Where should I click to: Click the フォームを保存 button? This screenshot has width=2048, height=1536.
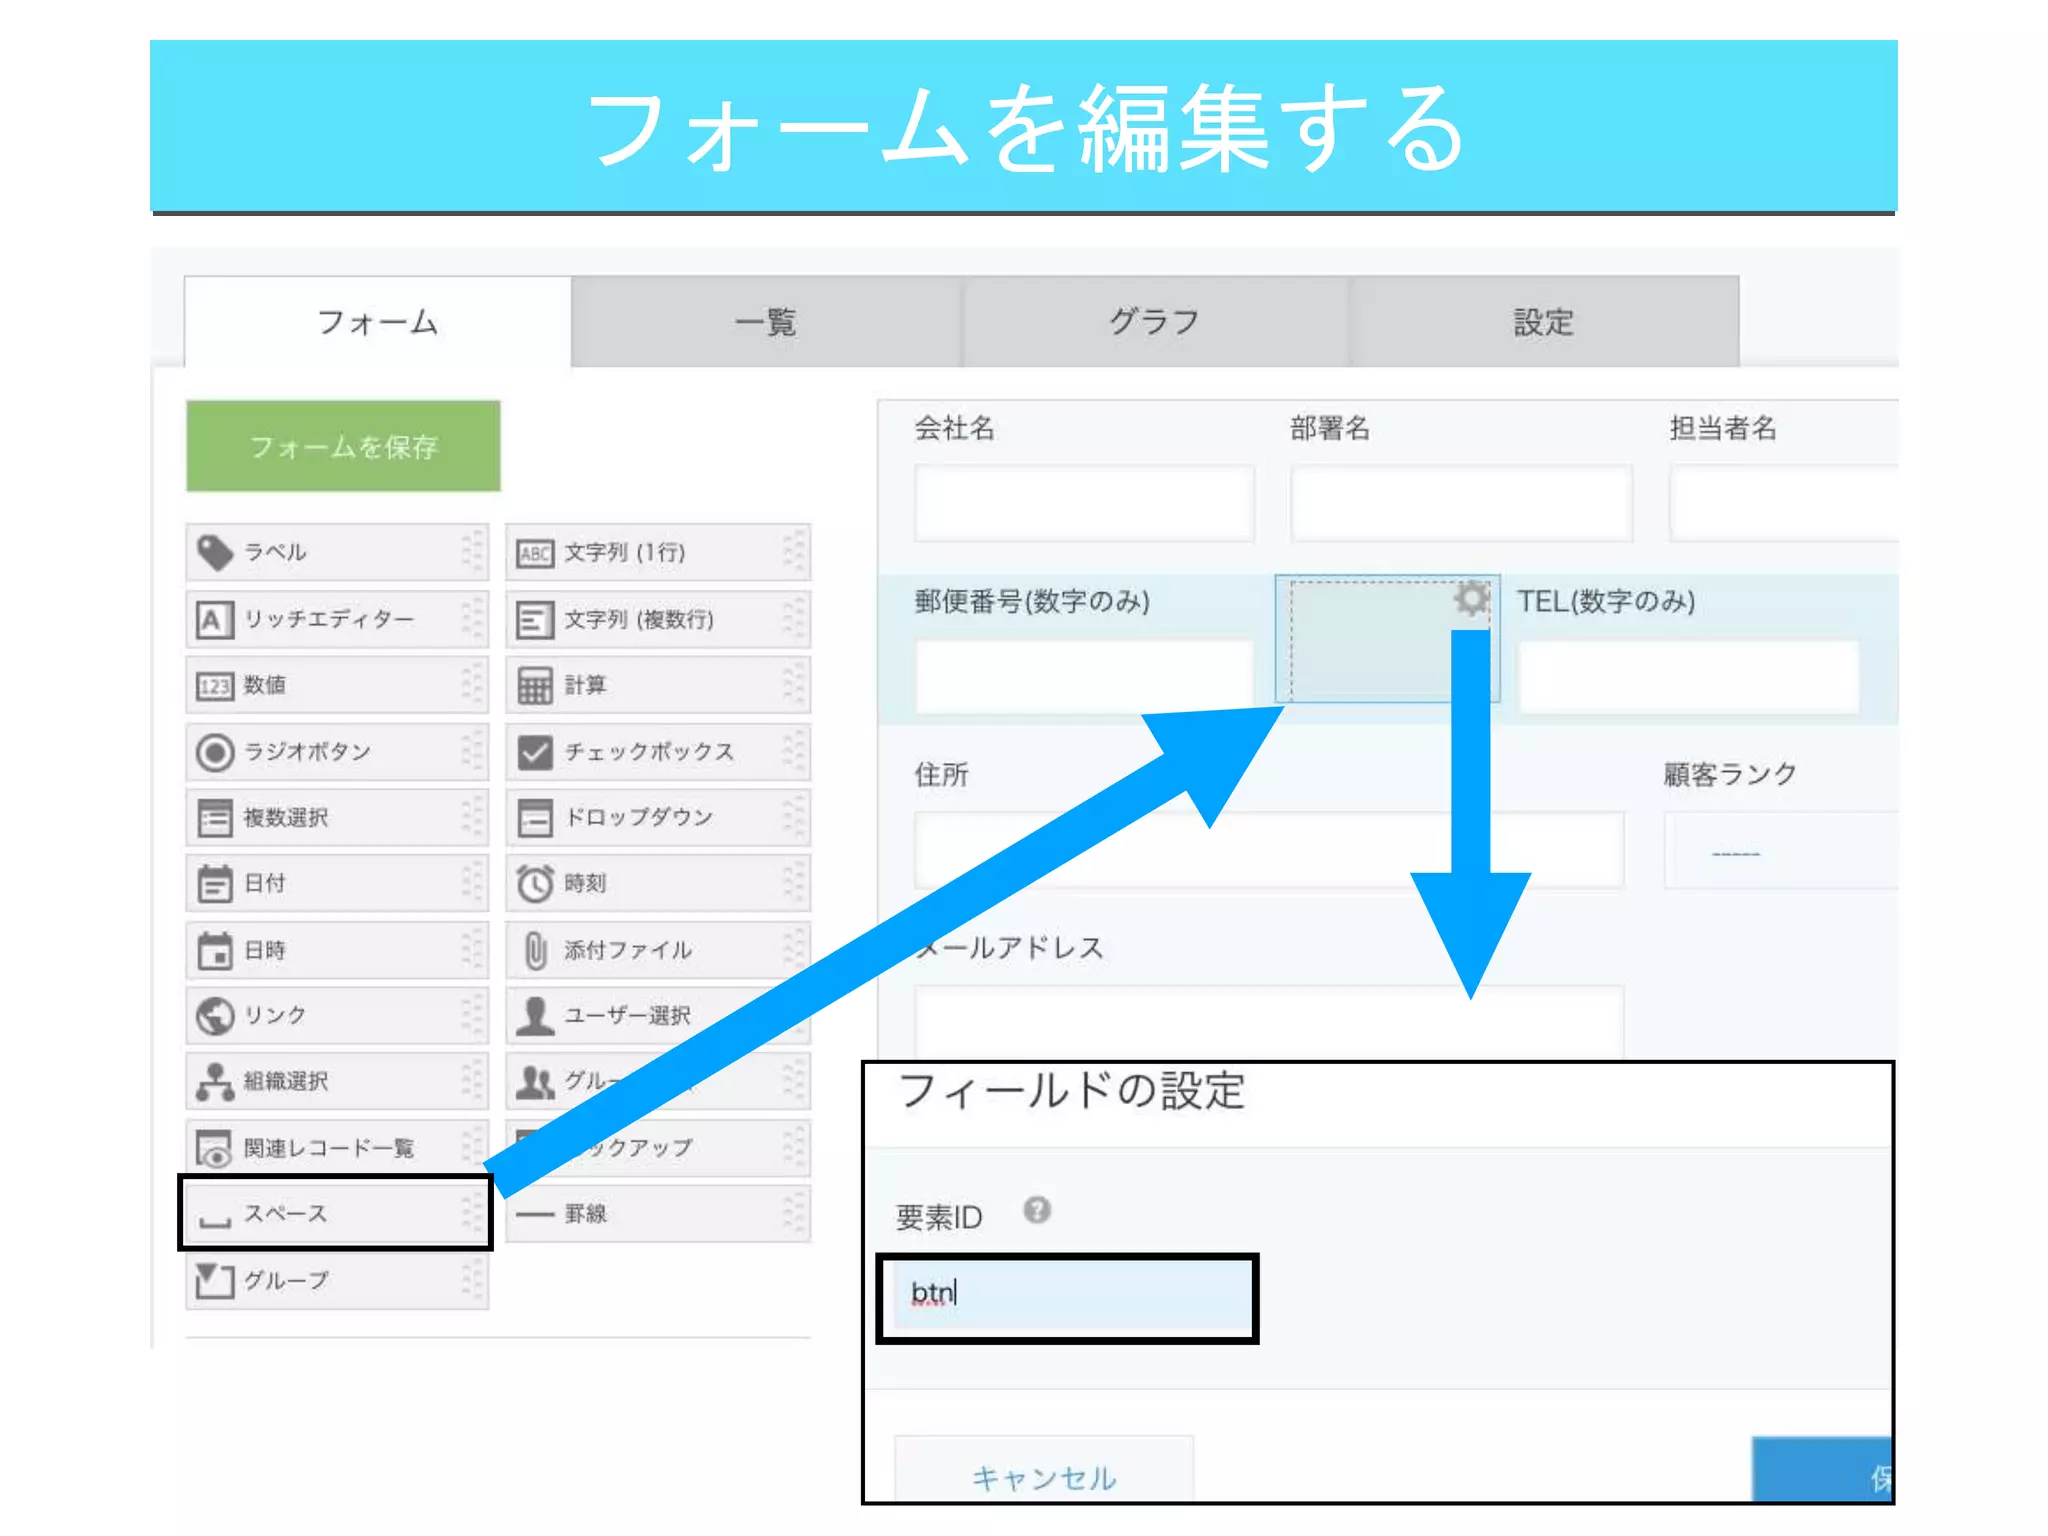point(343,446)
